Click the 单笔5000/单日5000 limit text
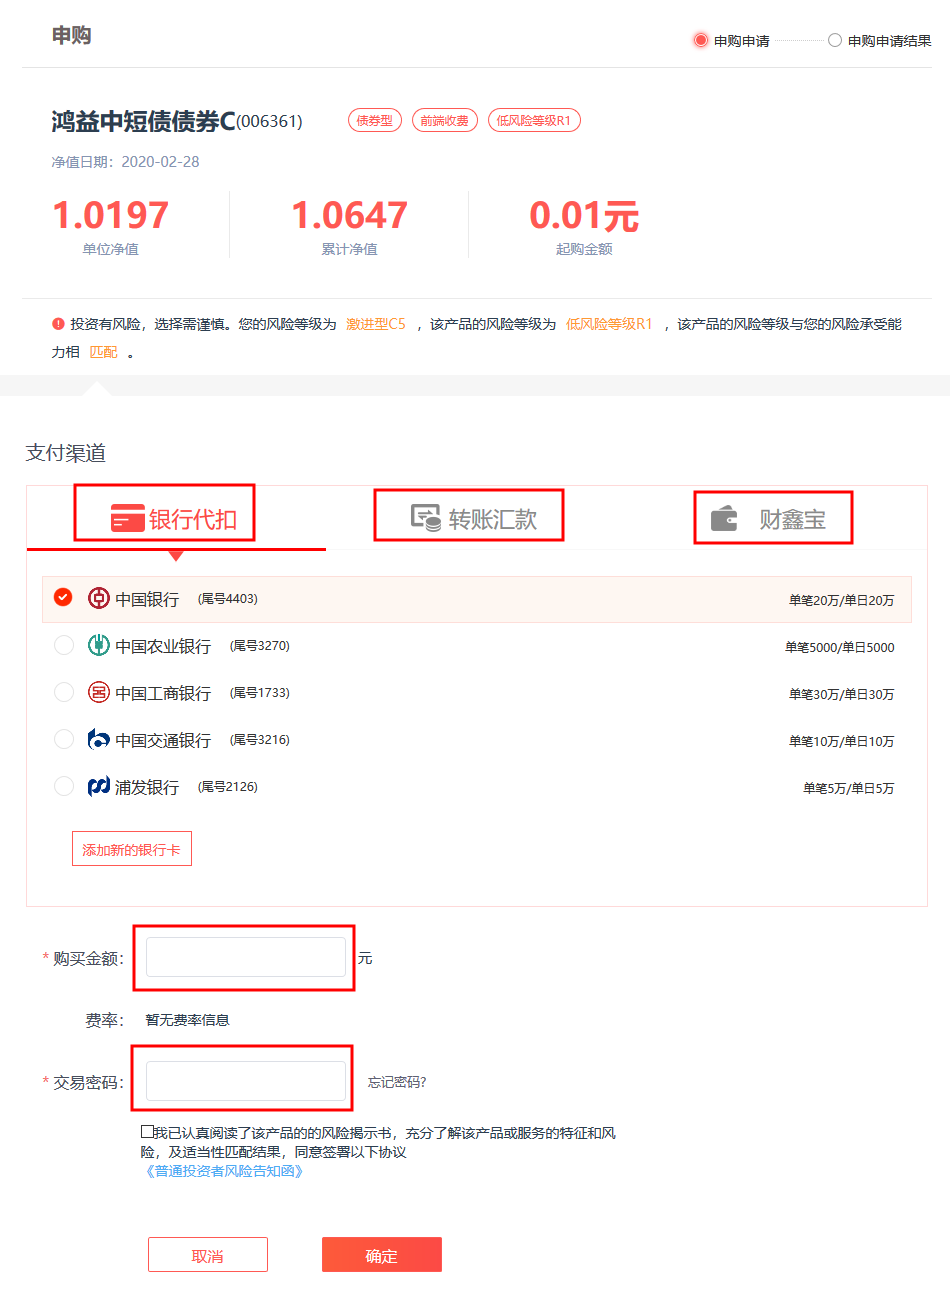 (x=840, y=647)
